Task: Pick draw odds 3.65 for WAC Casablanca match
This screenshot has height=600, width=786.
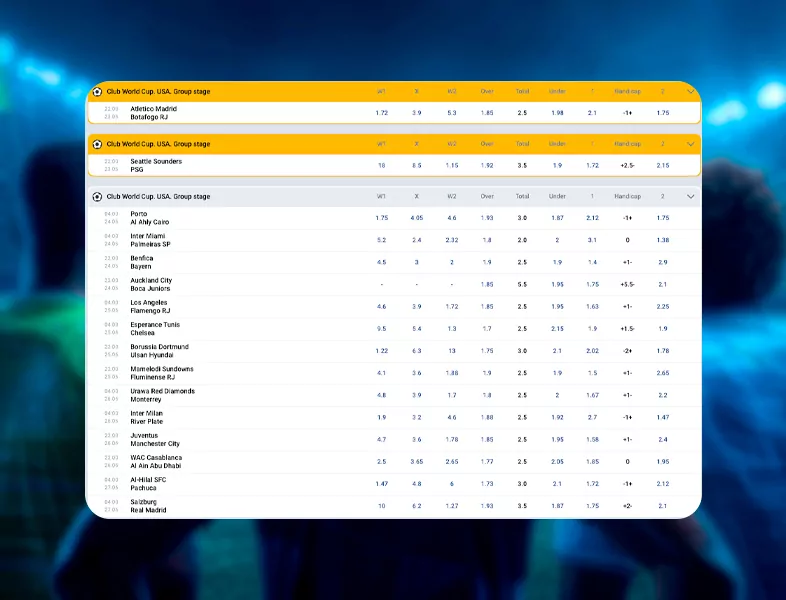Action: [x=417, y=462]
